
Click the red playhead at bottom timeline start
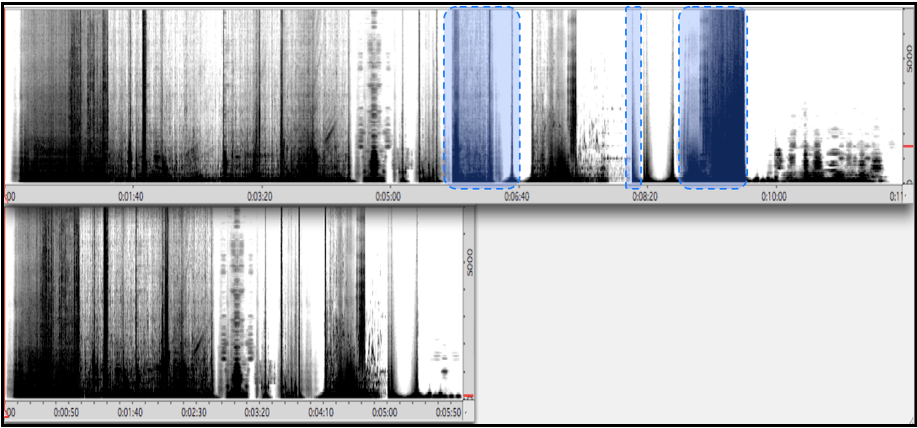click(x=6, y=410)
